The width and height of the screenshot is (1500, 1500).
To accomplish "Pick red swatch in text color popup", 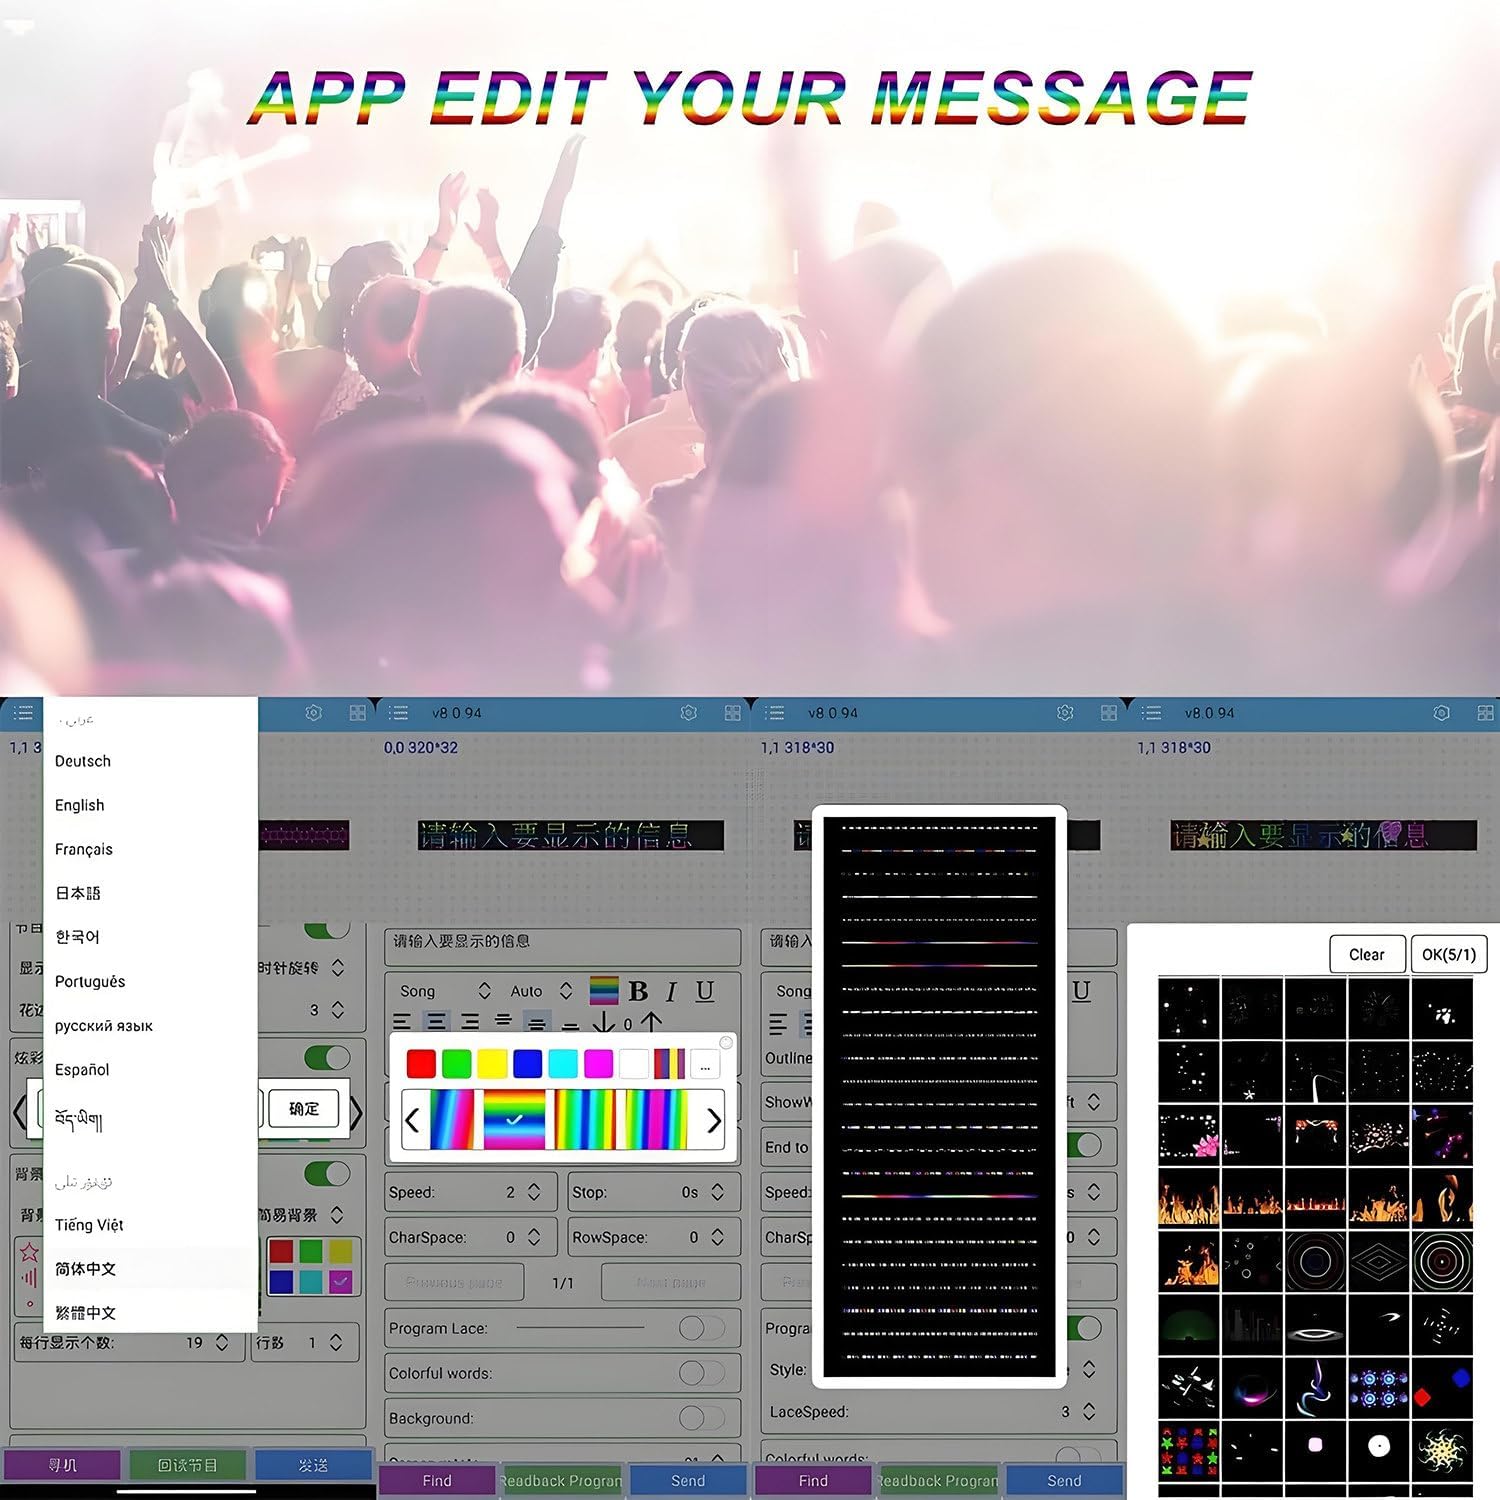I will tap(421, 1064).
